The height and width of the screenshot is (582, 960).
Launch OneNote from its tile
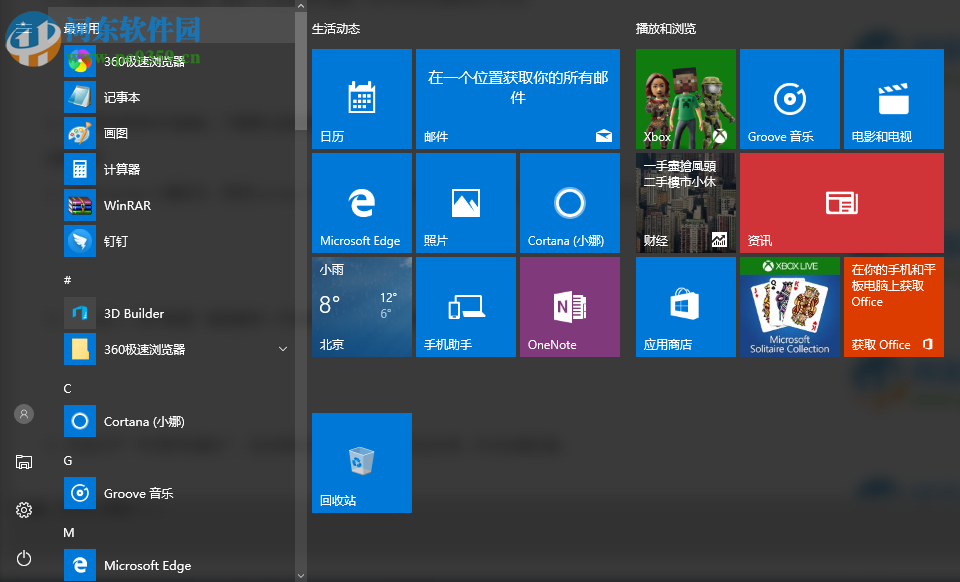coord(569,306)
